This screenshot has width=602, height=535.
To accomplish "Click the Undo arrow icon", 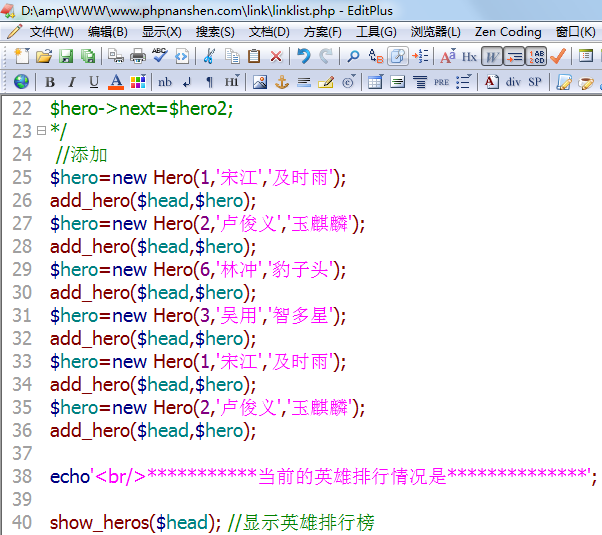I will pos(303,56).
